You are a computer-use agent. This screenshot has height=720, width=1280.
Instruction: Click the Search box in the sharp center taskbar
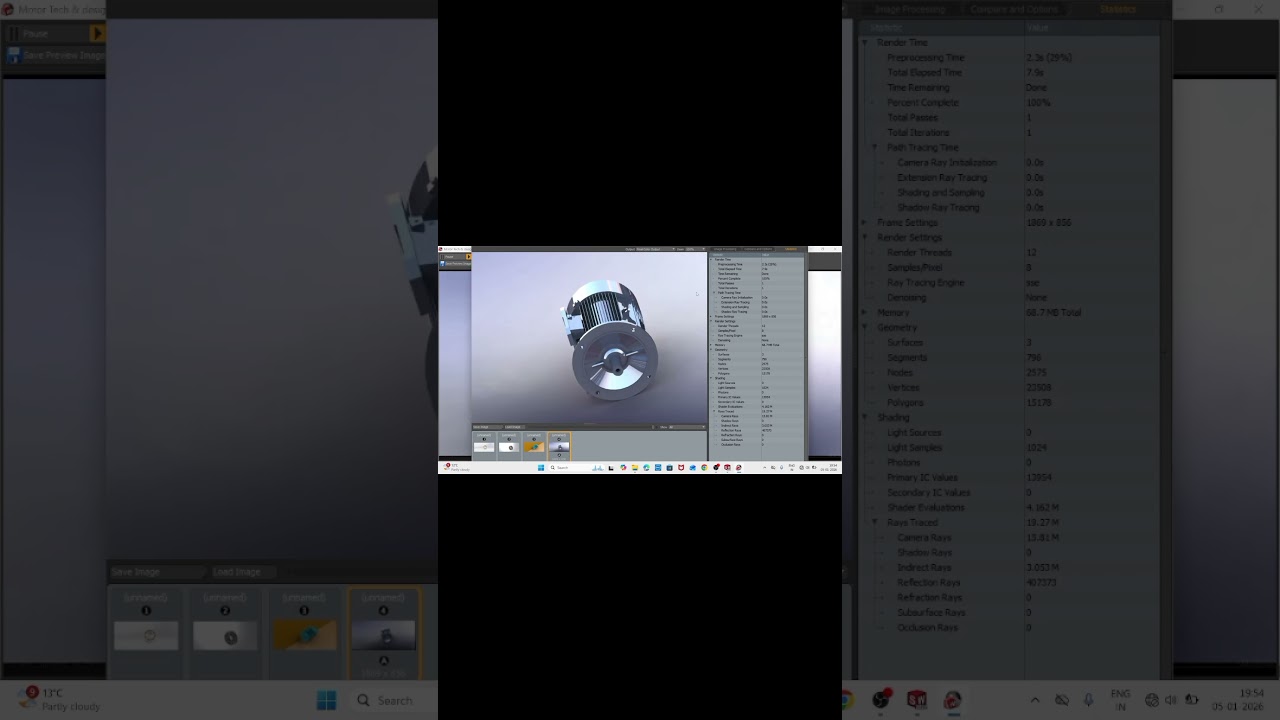[577, 468]
